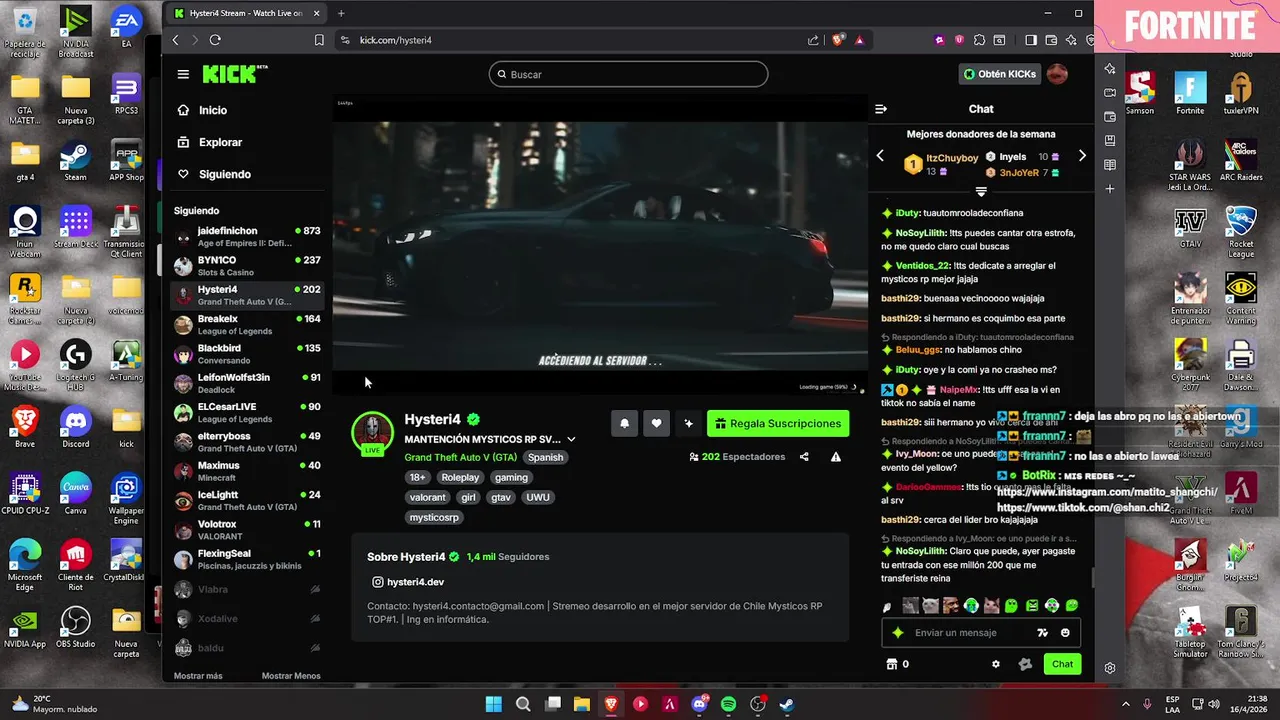Open the emoji picker in chat

click(1065, 633)
